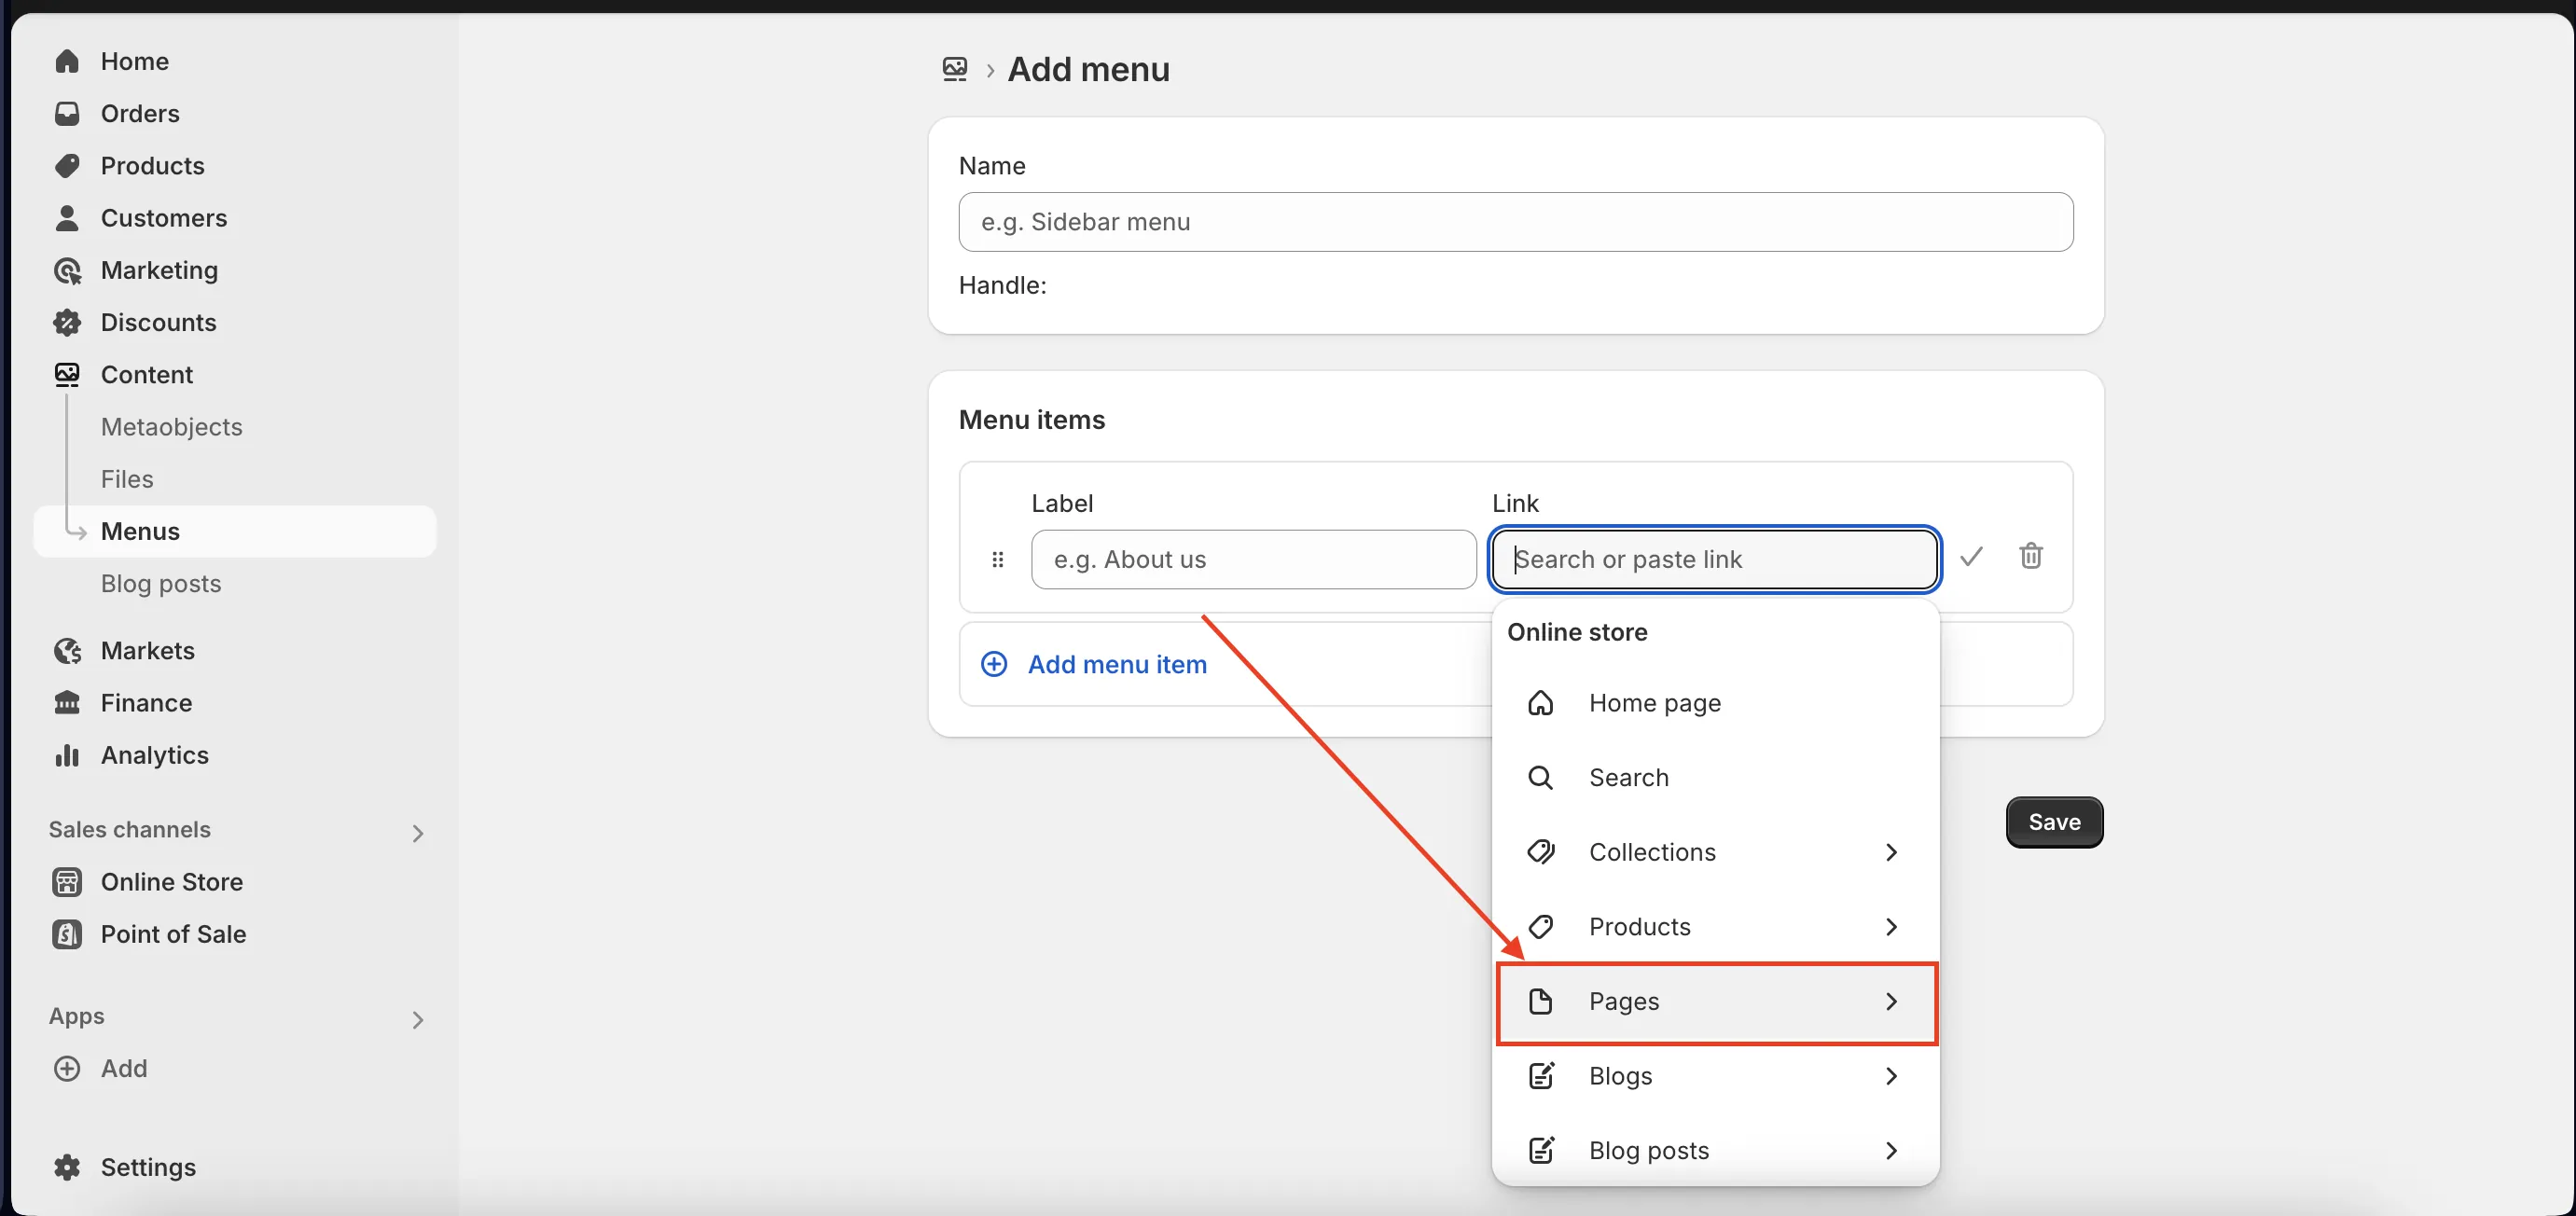Image resolution: width=2576 pixels, height=1216 pixels.
Task: Expand the Sales channels section chevron
Action: (x=418, y=832)
